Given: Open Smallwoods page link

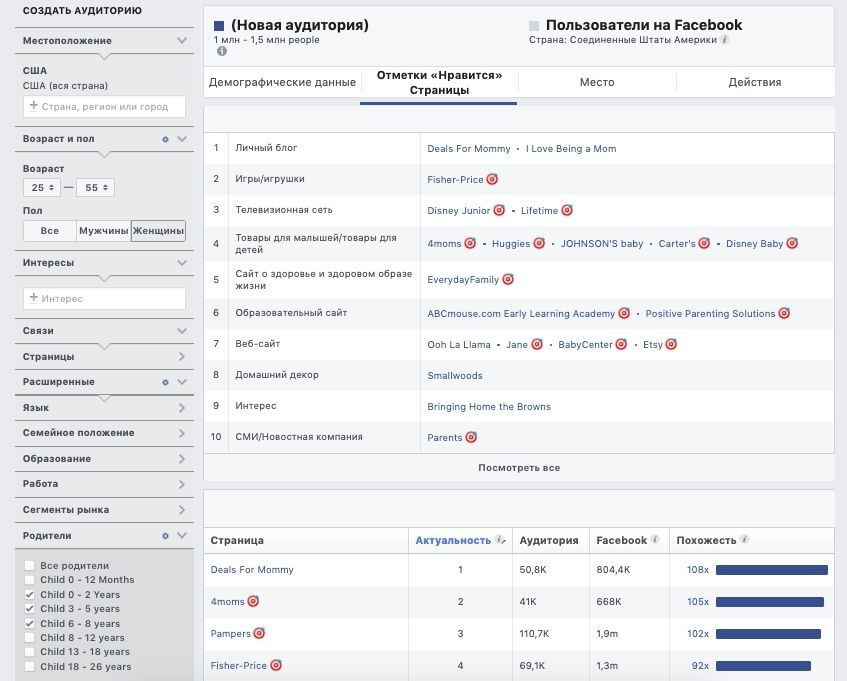Looking at the screenshot, I should point(455,375).
